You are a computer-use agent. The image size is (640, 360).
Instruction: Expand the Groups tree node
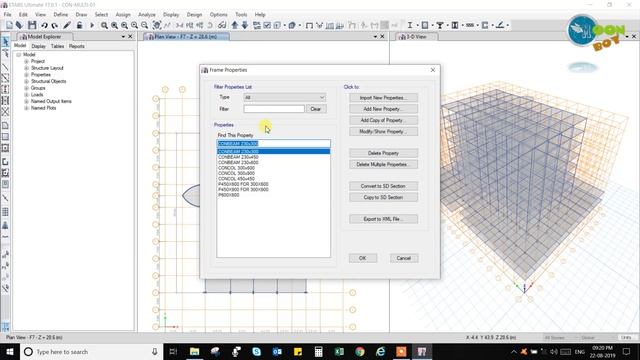[27, 88]
